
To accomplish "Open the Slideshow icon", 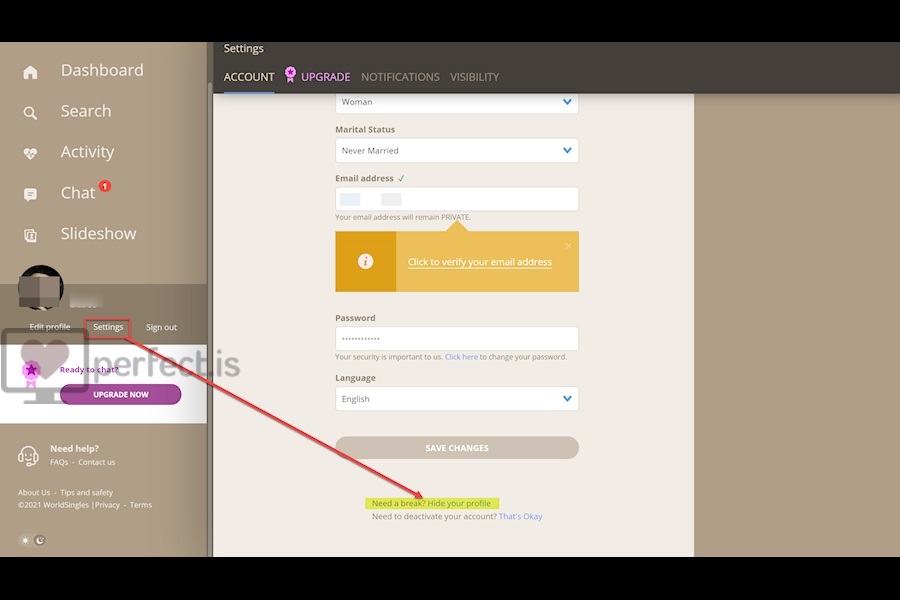I will point(30,235).
